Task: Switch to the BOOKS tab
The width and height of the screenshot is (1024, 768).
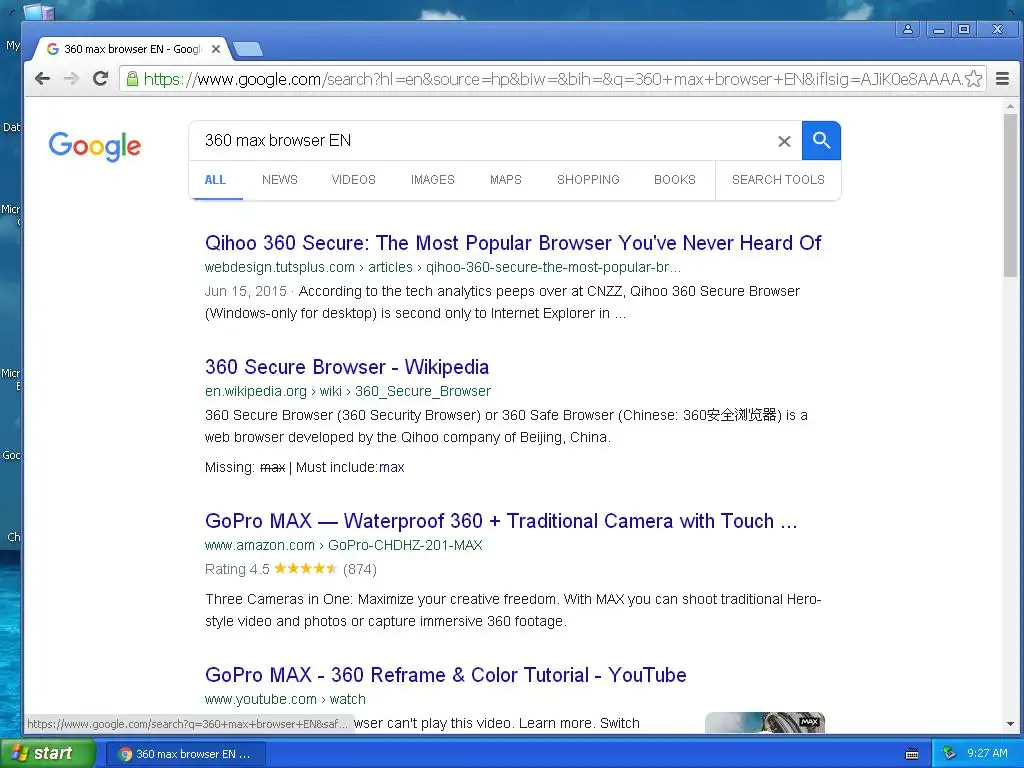Action: click(675, 180)
